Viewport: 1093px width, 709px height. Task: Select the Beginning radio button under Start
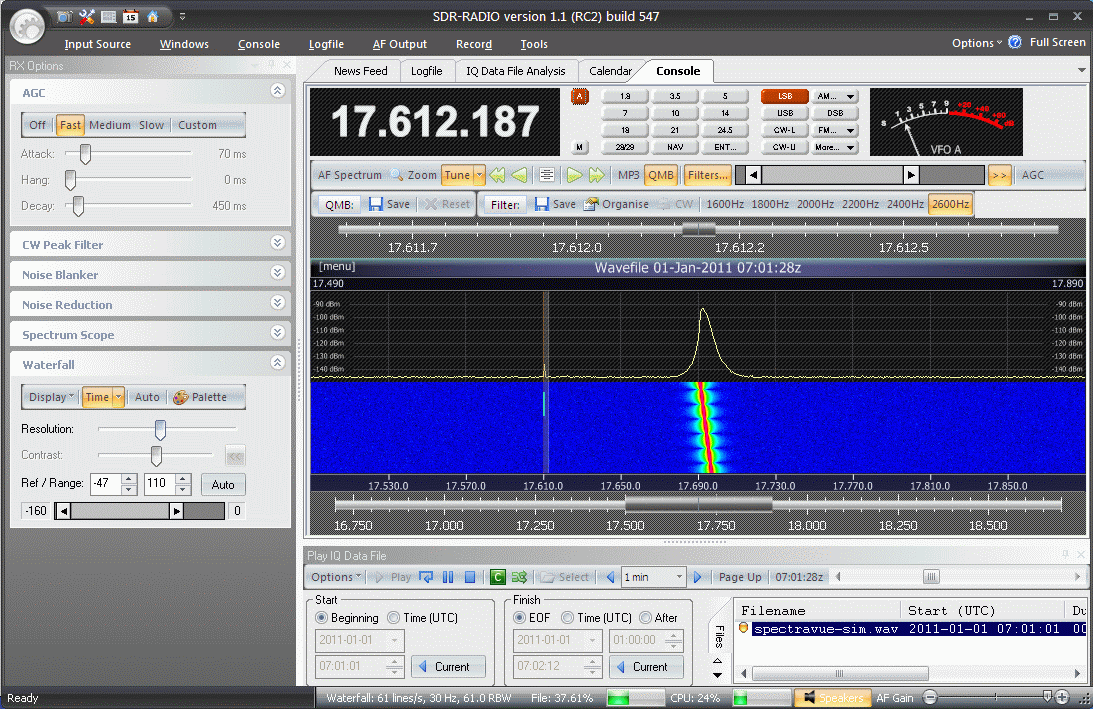321,618
